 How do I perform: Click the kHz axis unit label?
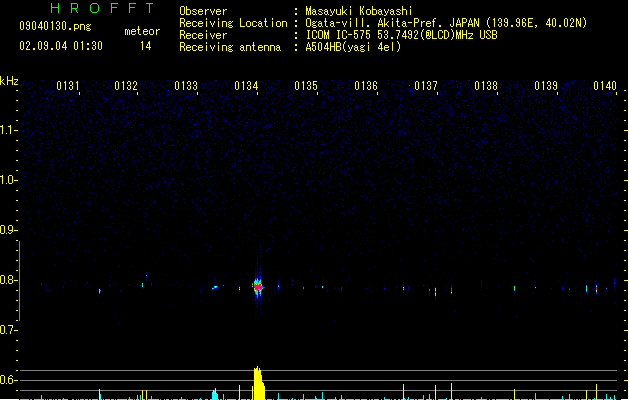click(9, 81)
